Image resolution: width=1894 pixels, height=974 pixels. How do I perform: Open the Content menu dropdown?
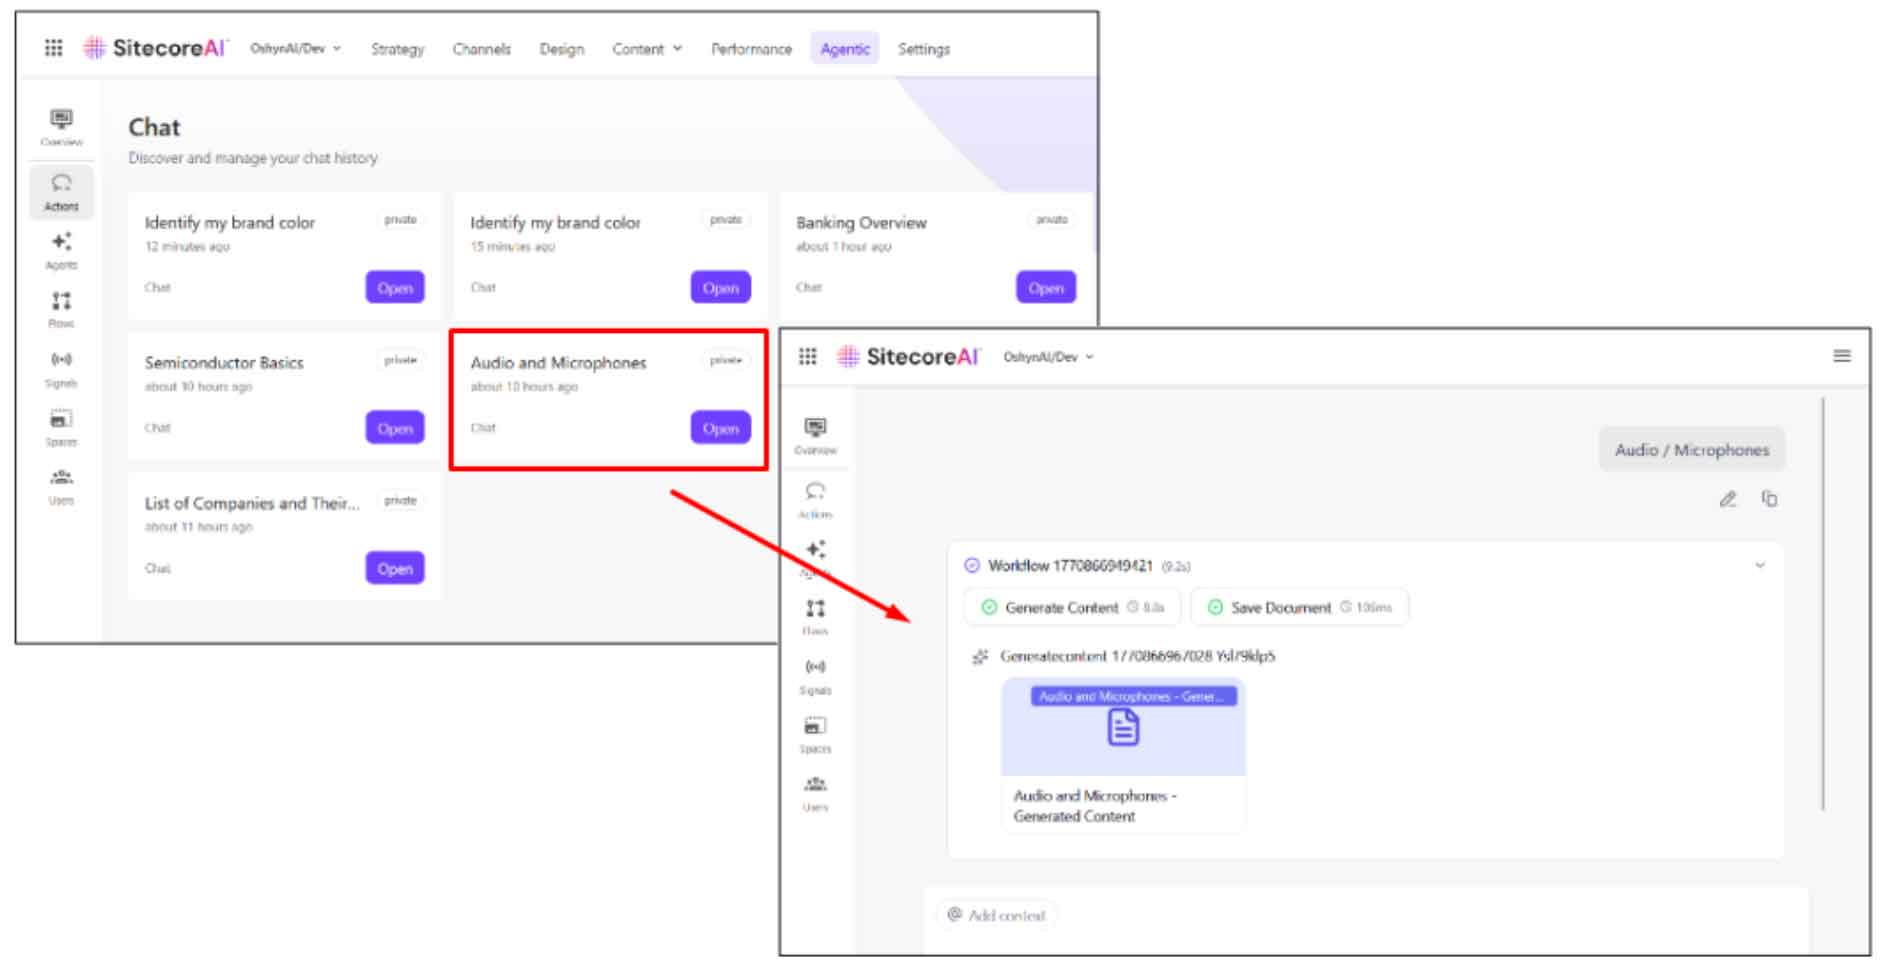click(646, 48)
